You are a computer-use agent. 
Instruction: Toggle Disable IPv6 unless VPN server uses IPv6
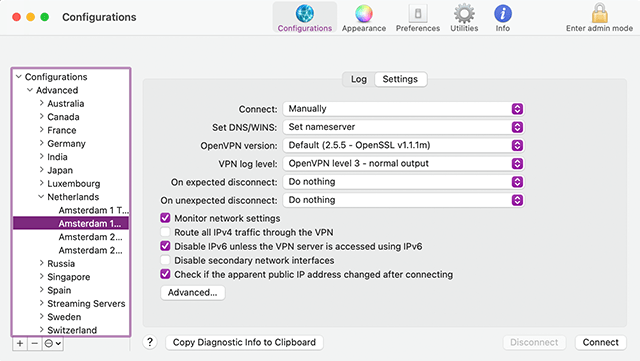165,246
